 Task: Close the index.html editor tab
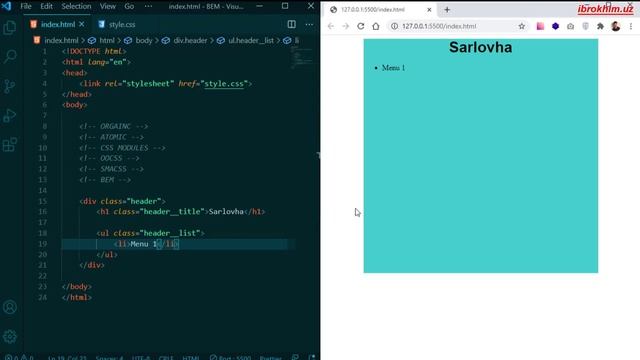(82, 24)
